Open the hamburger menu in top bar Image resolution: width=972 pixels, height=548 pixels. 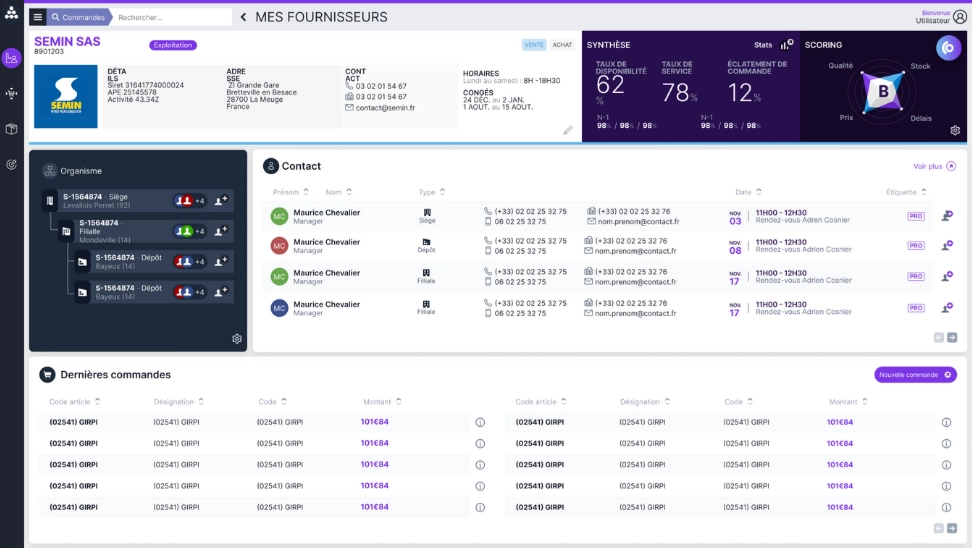[37, 17]
